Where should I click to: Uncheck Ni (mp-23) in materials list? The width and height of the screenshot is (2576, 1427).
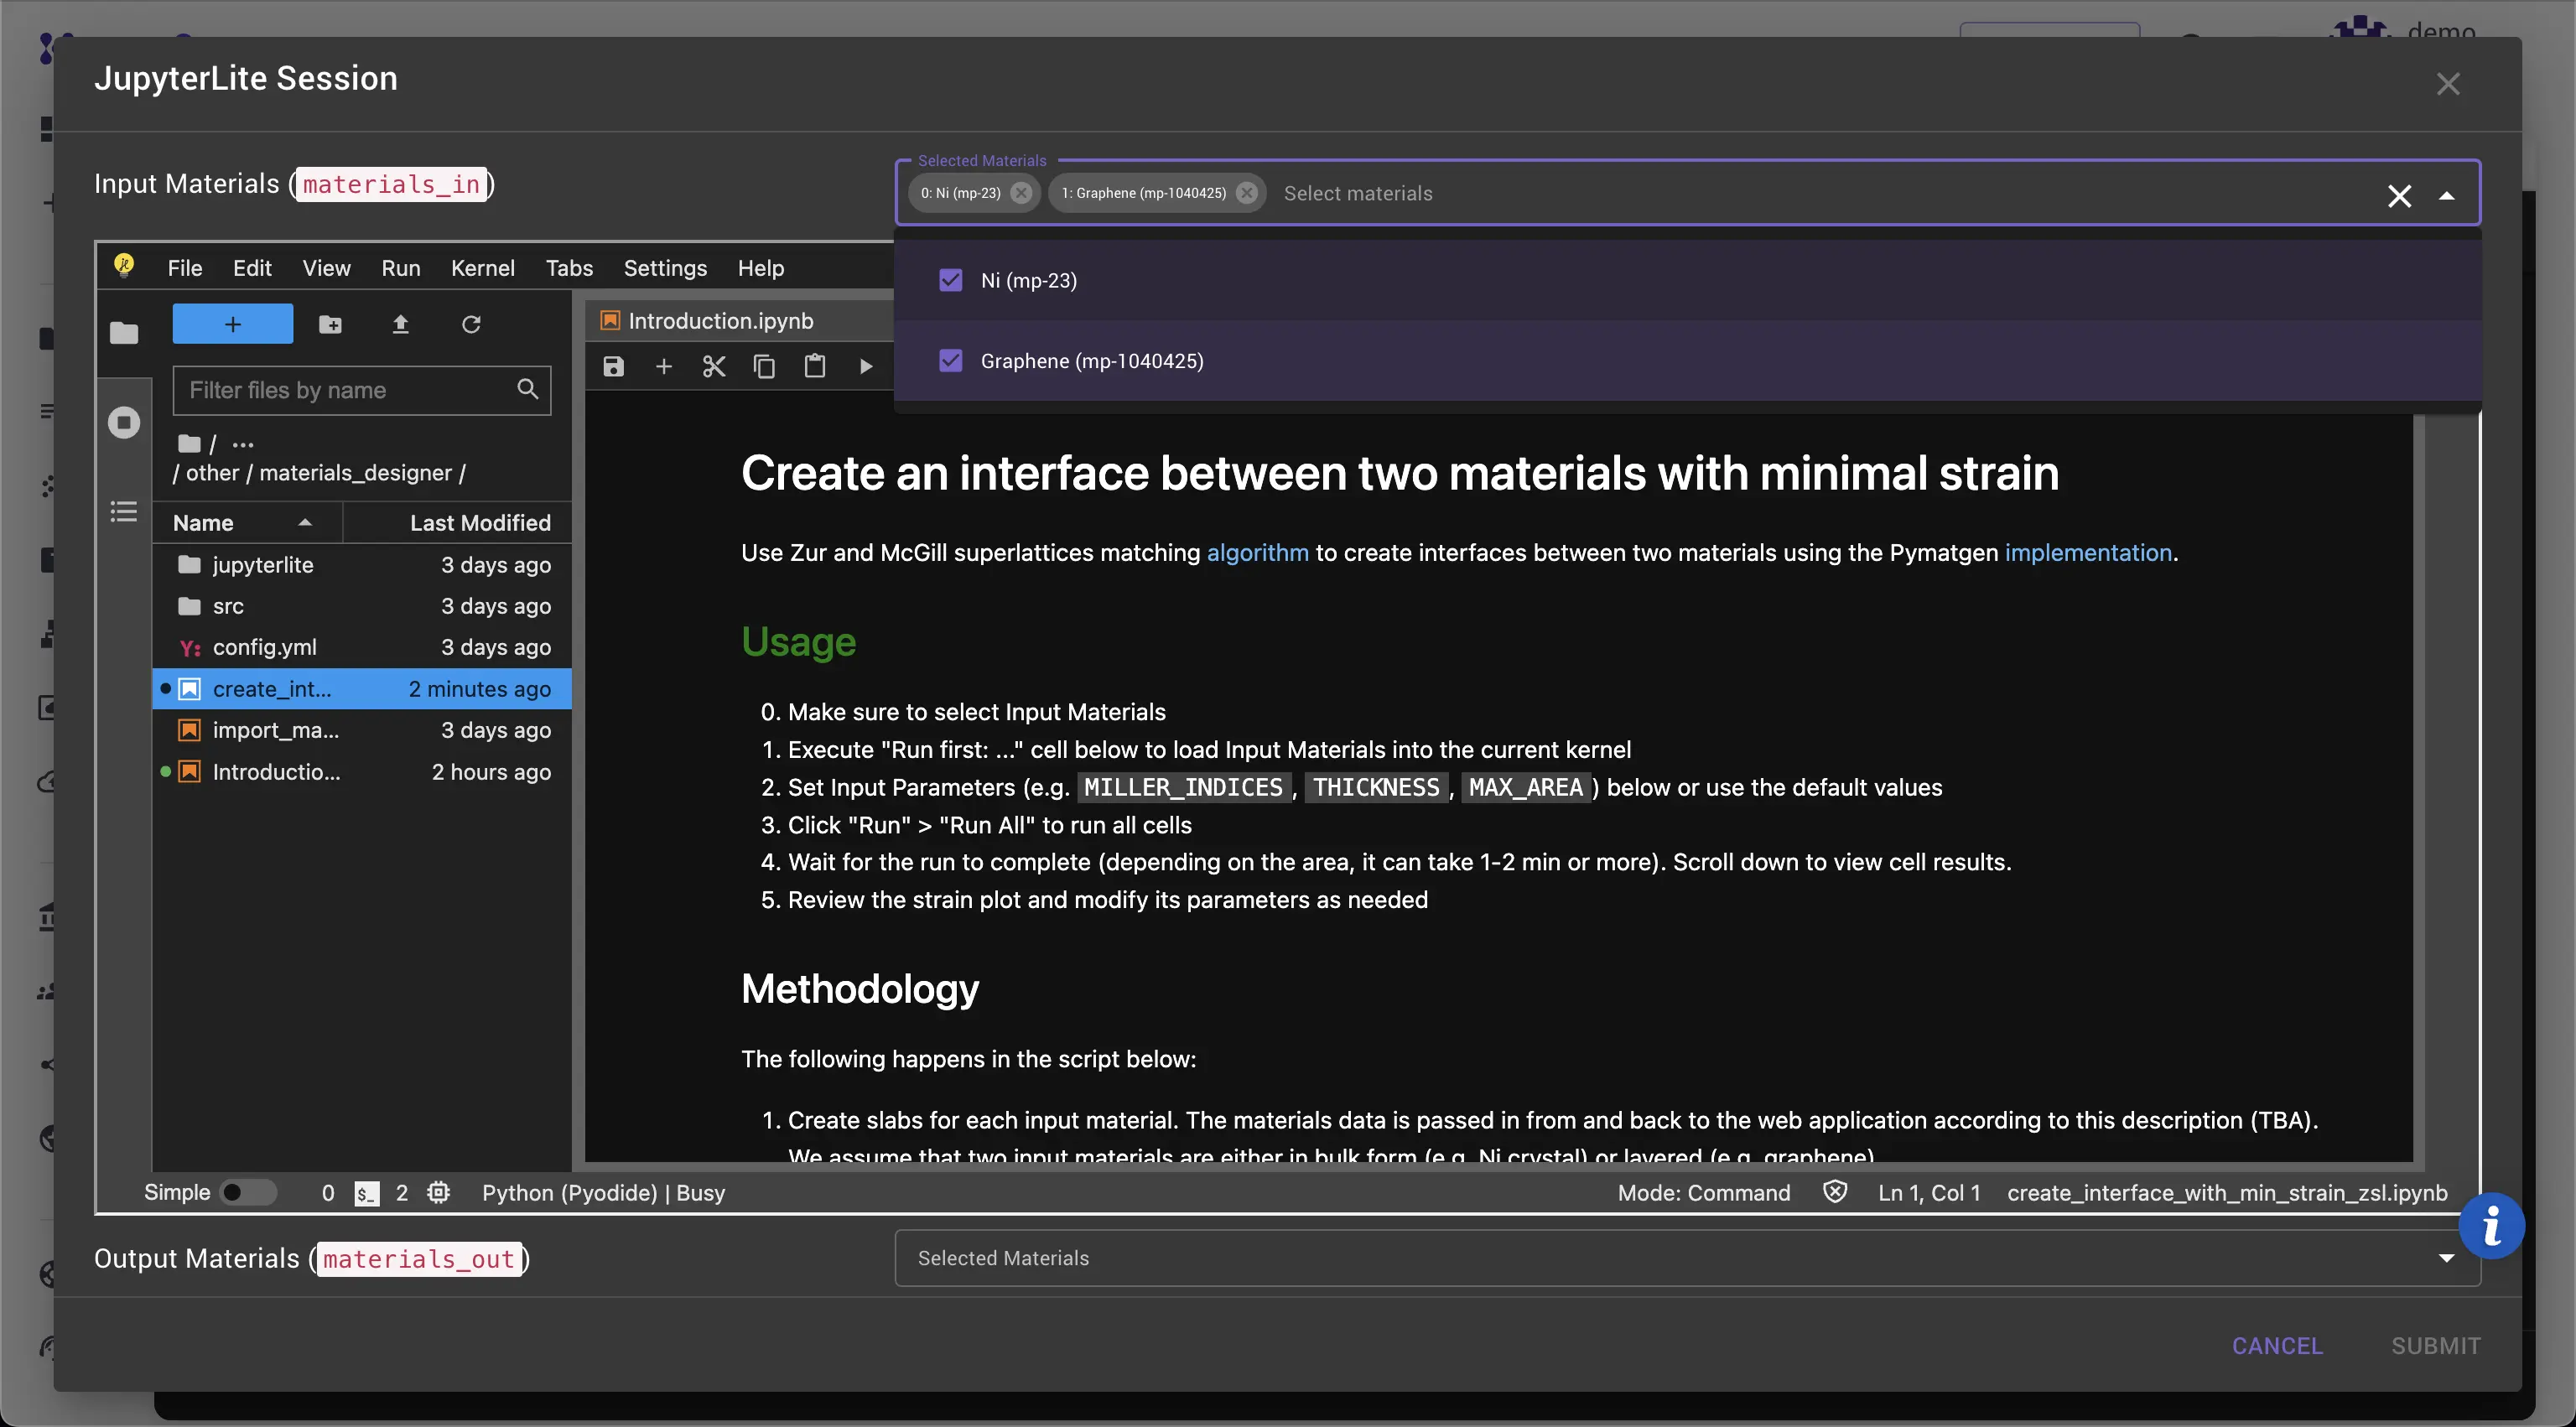click(x=950, y=280)
